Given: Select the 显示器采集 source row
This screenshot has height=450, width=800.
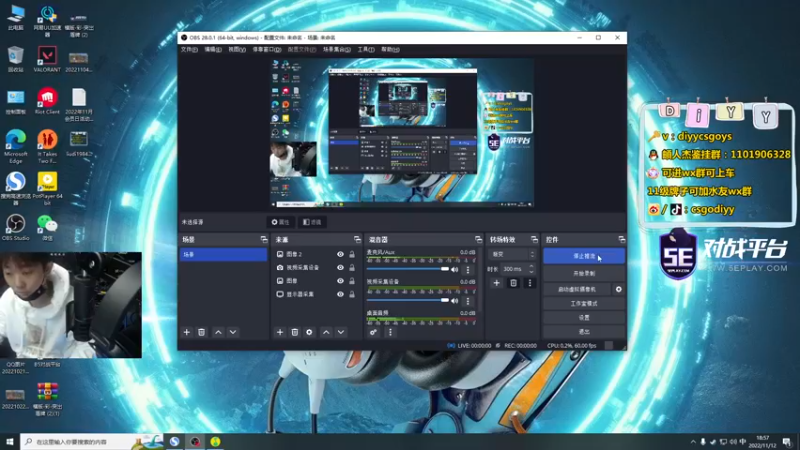Looking at the screenshot, I should pos(315,294).
